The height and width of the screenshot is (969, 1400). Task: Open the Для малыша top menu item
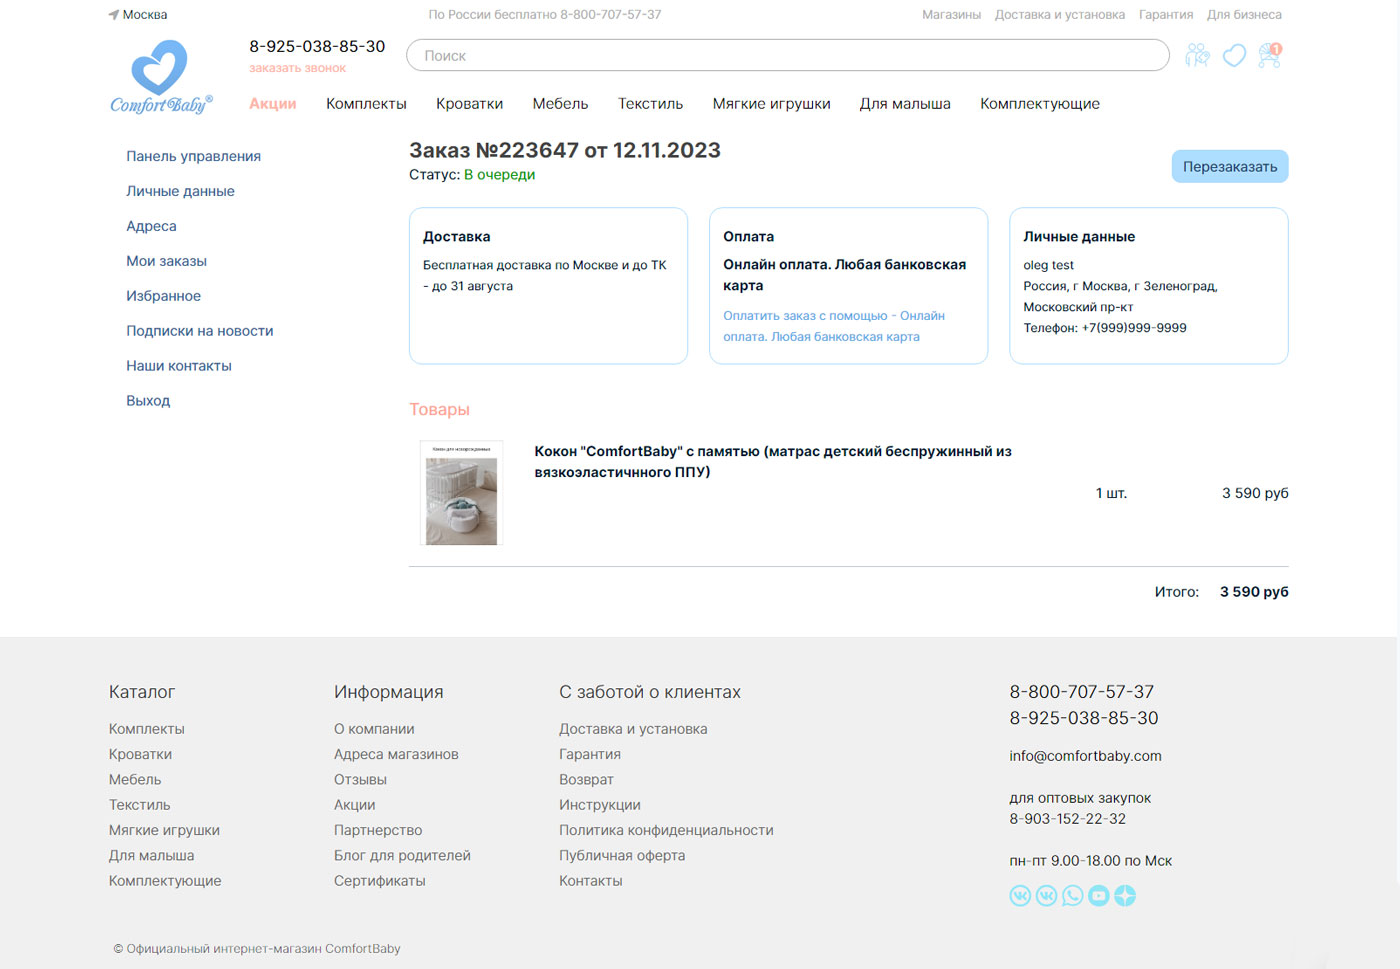click(x=905, y=103)
